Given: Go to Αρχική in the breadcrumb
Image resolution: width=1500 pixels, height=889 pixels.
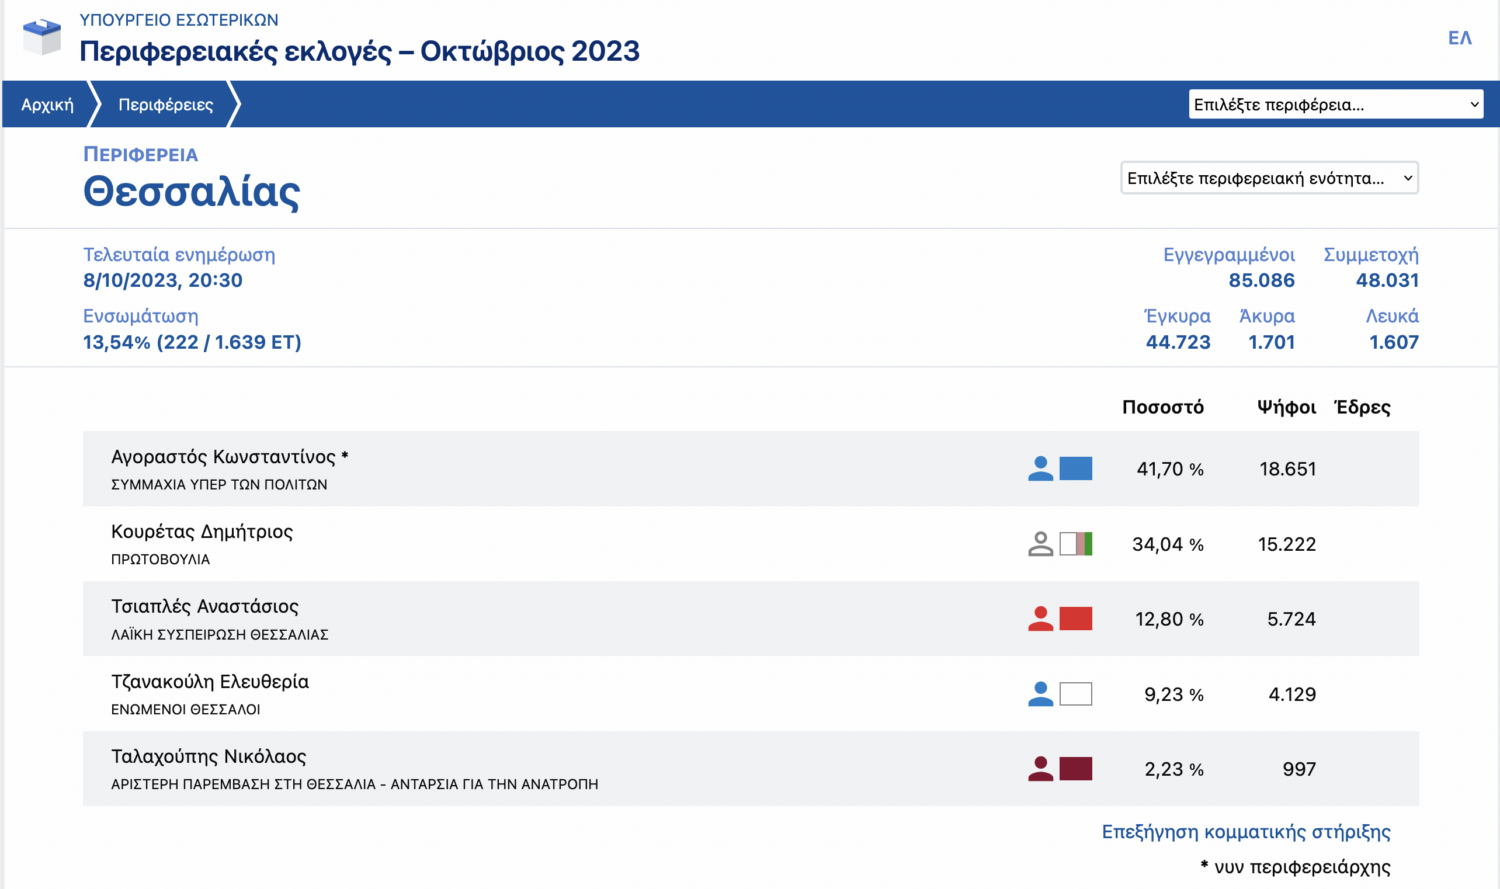Looking at the screenshot, I should coord(47,104).
